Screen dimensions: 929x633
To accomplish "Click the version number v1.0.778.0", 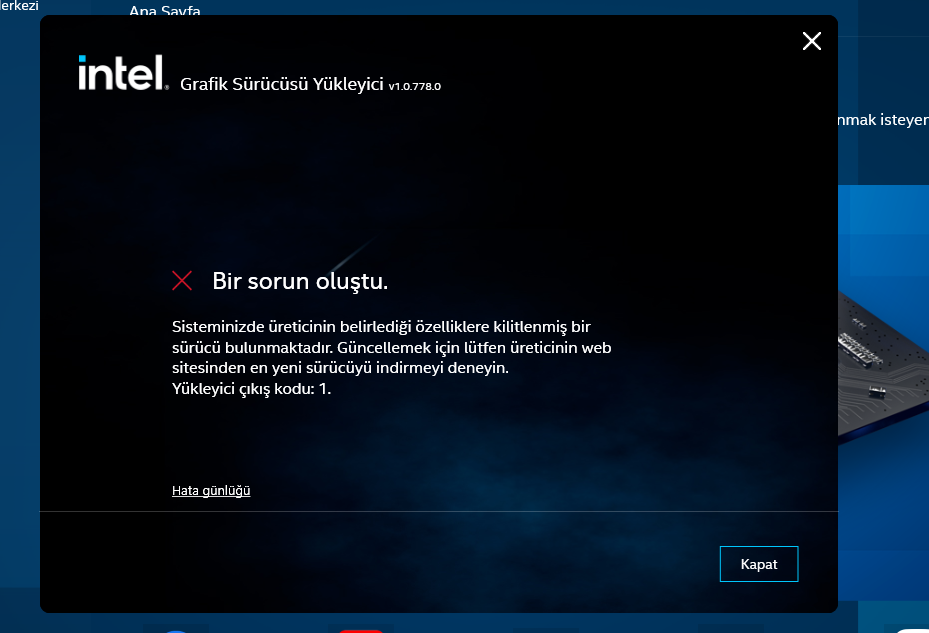I will [415, 87].
